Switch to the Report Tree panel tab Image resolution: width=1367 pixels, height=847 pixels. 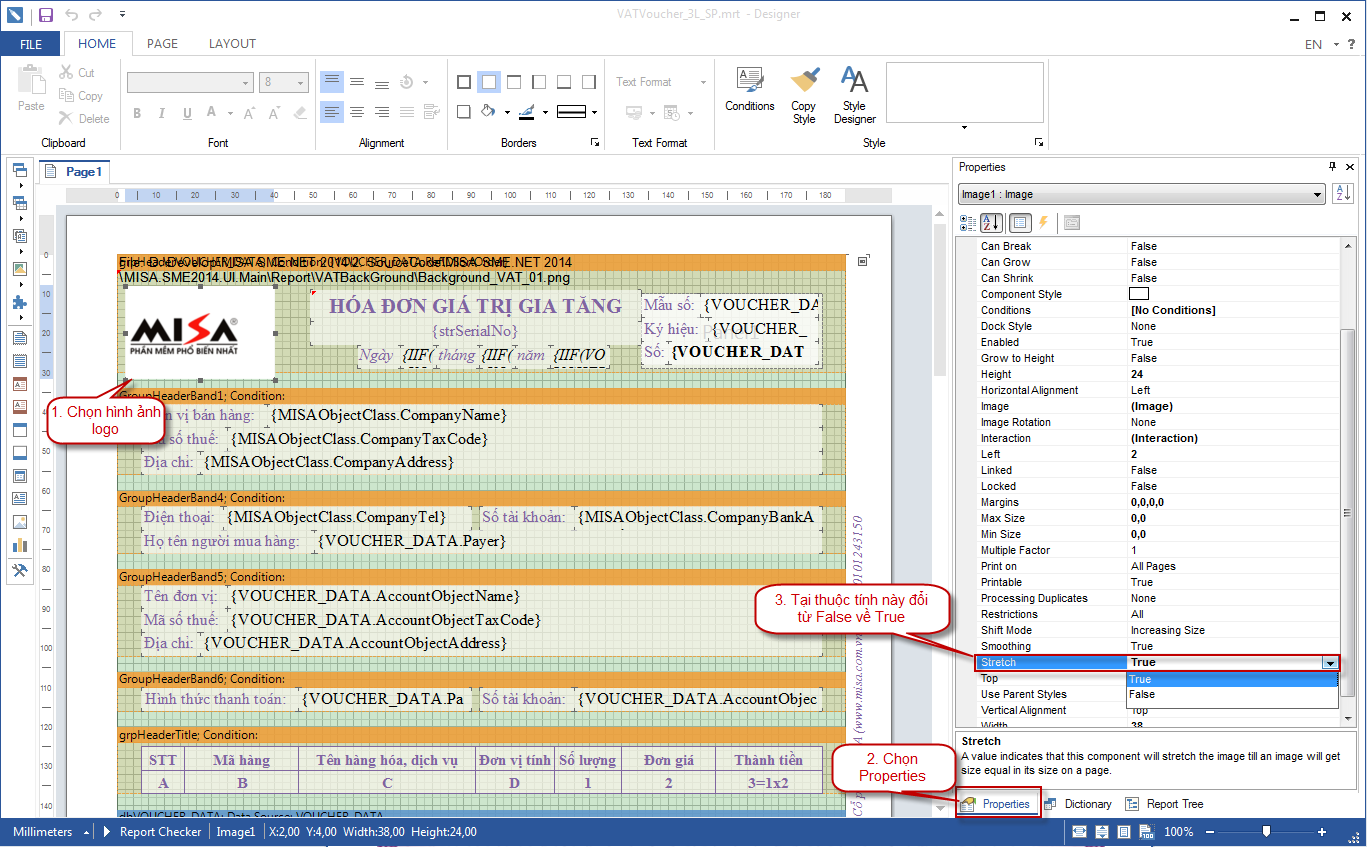tap(1165, 804)
